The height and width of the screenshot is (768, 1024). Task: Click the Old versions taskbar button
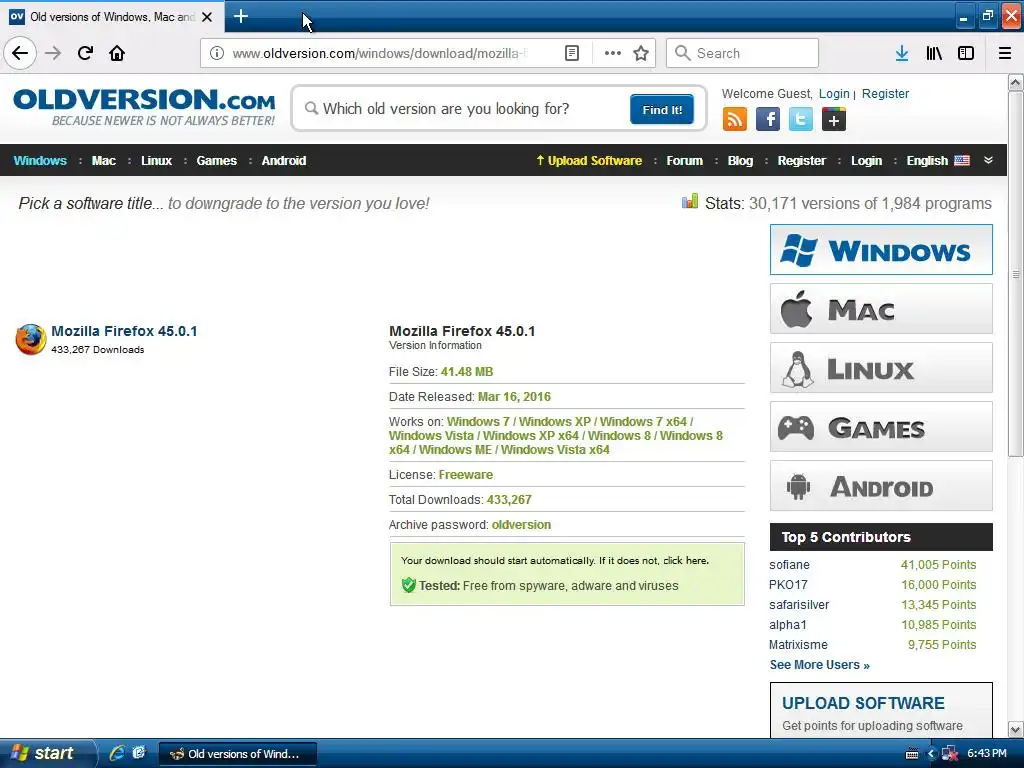pyautogui.click(x=238, y=754)
